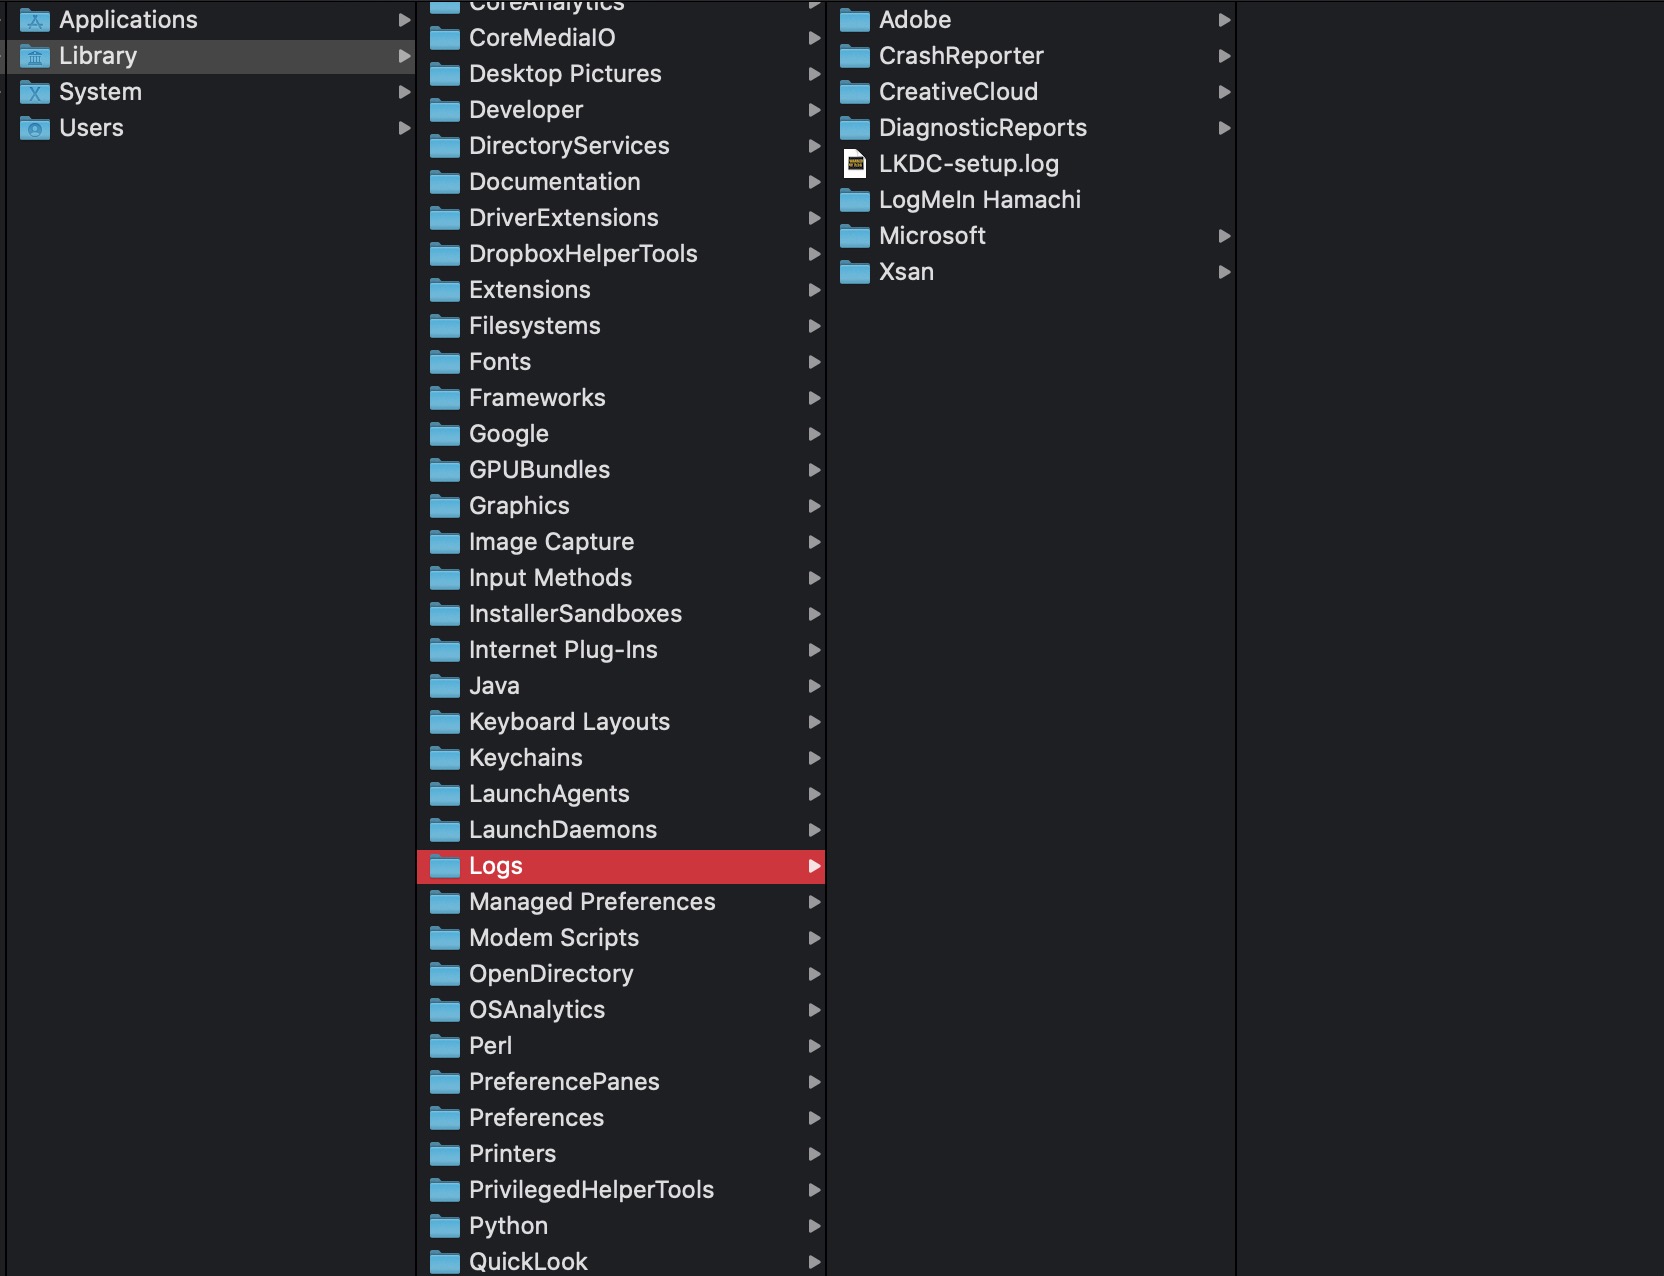Viewport: 1664px width, 1276px height.
Task: Expand the Microsoft folder
Action: (x=1224, y=236)
